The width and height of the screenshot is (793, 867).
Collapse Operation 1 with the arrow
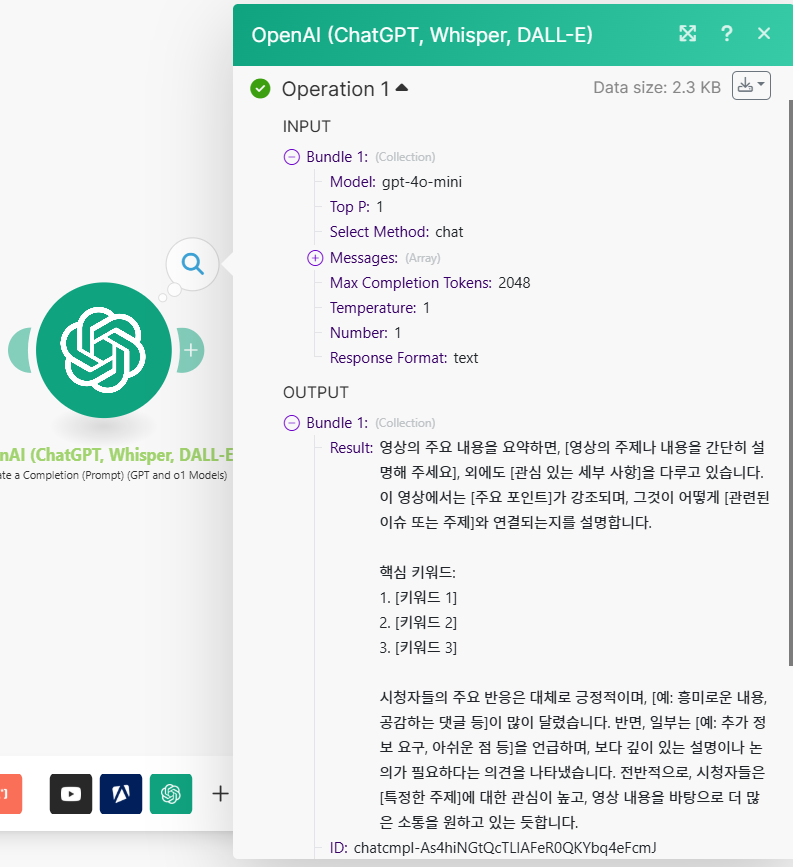pos(401,87)
